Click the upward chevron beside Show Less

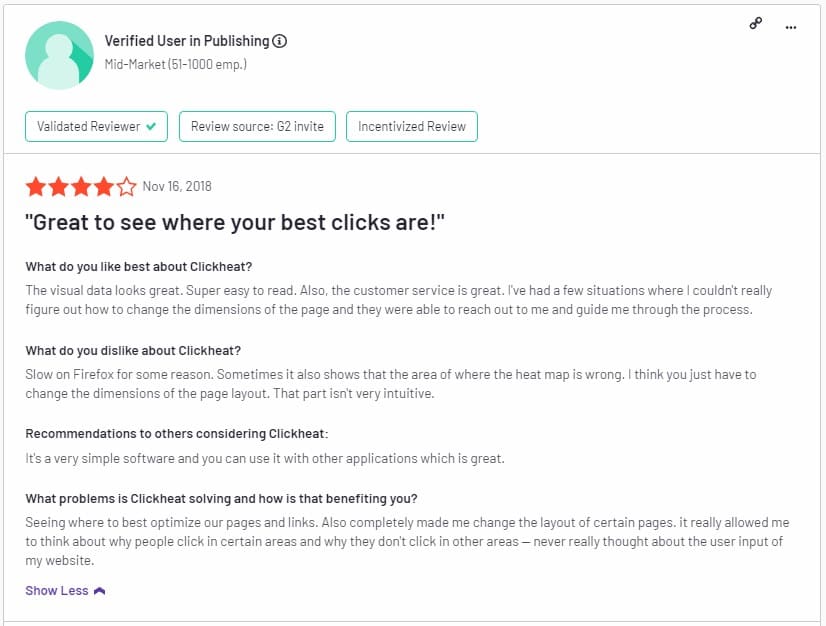click(x=100, y=591)
